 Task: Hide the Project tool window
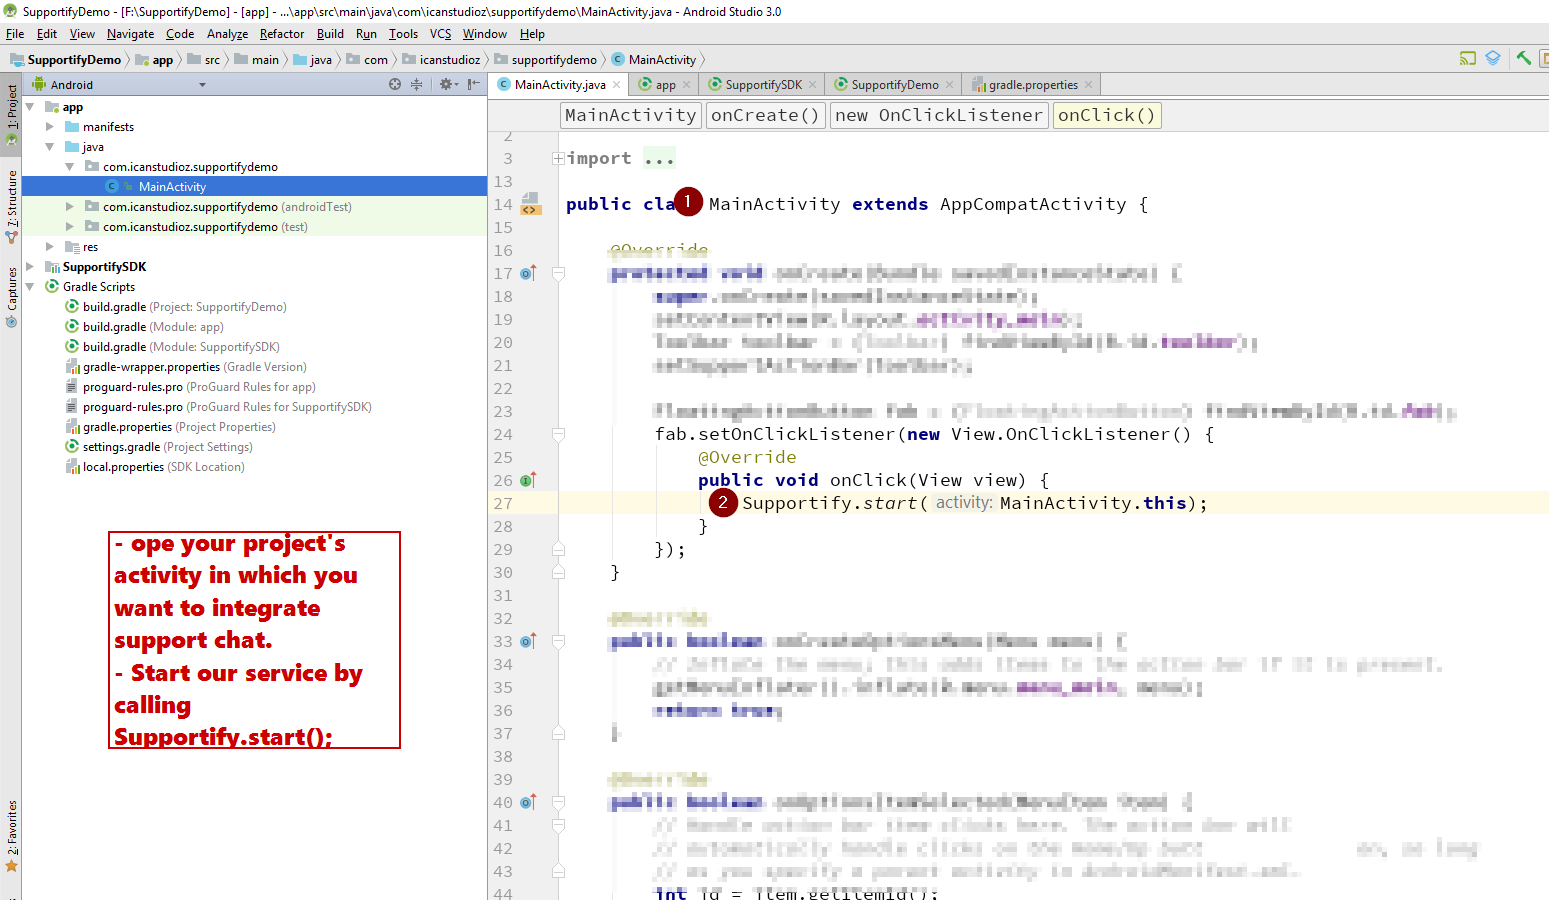point(473,85)
